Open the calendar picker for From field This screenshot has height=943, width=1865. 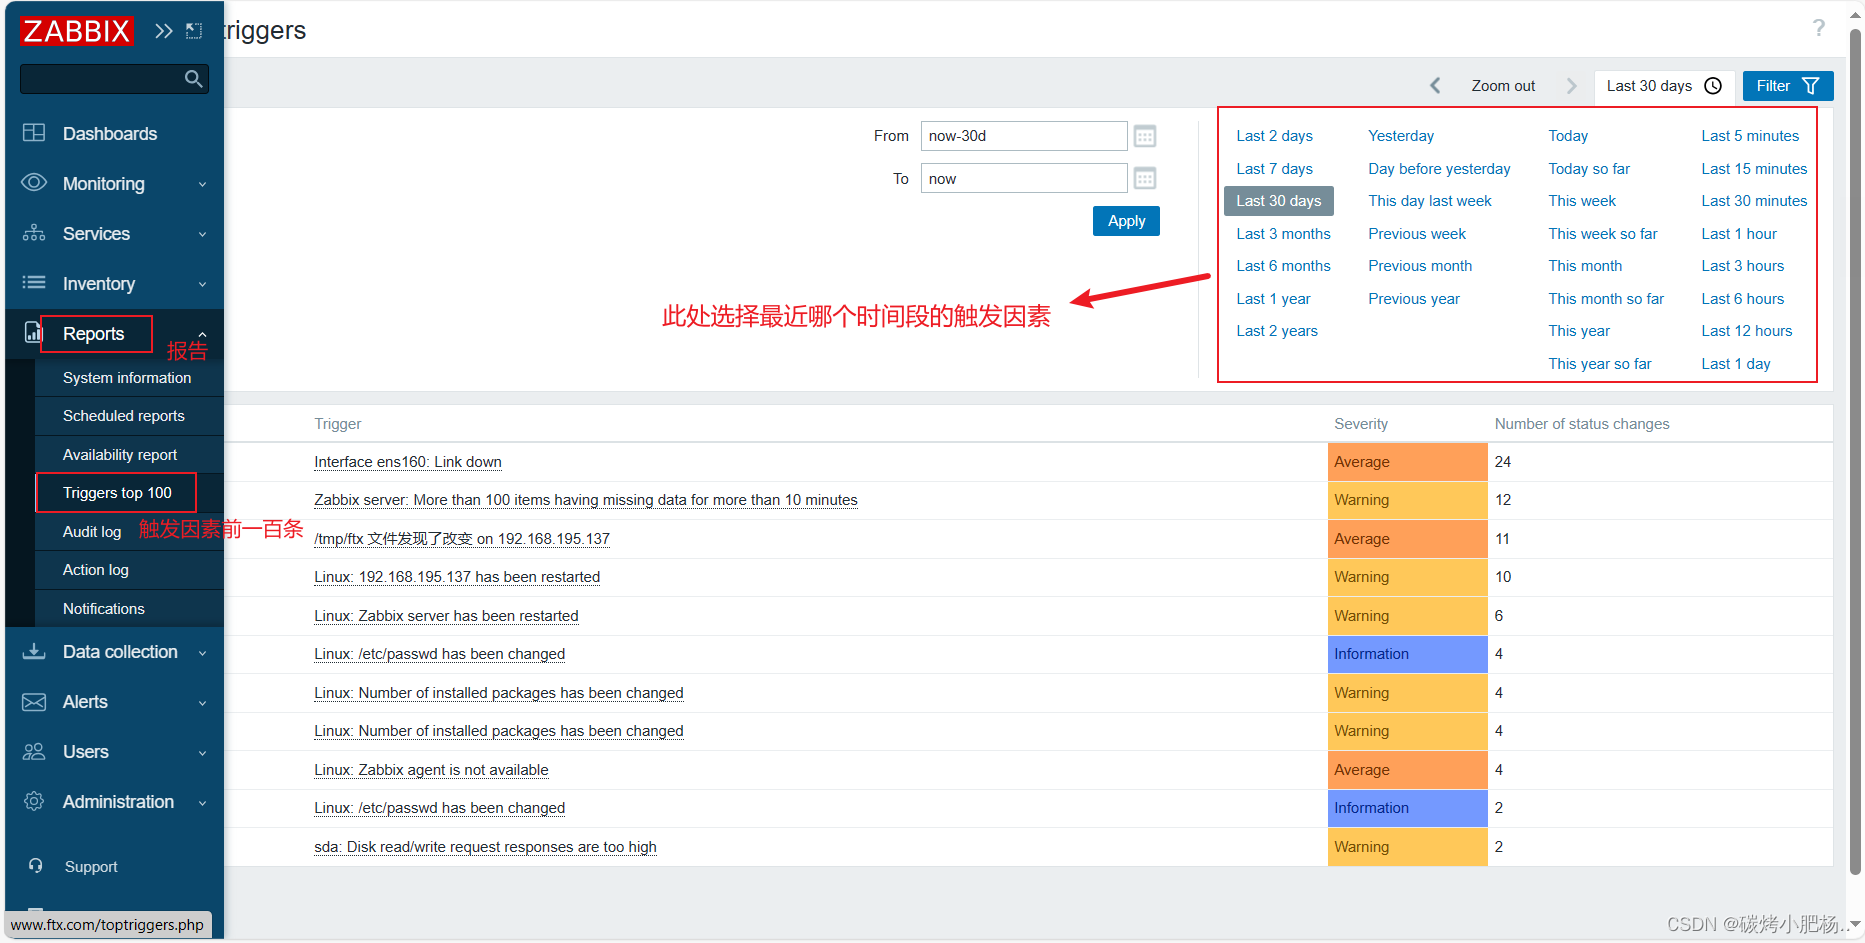coord(1145,136)
